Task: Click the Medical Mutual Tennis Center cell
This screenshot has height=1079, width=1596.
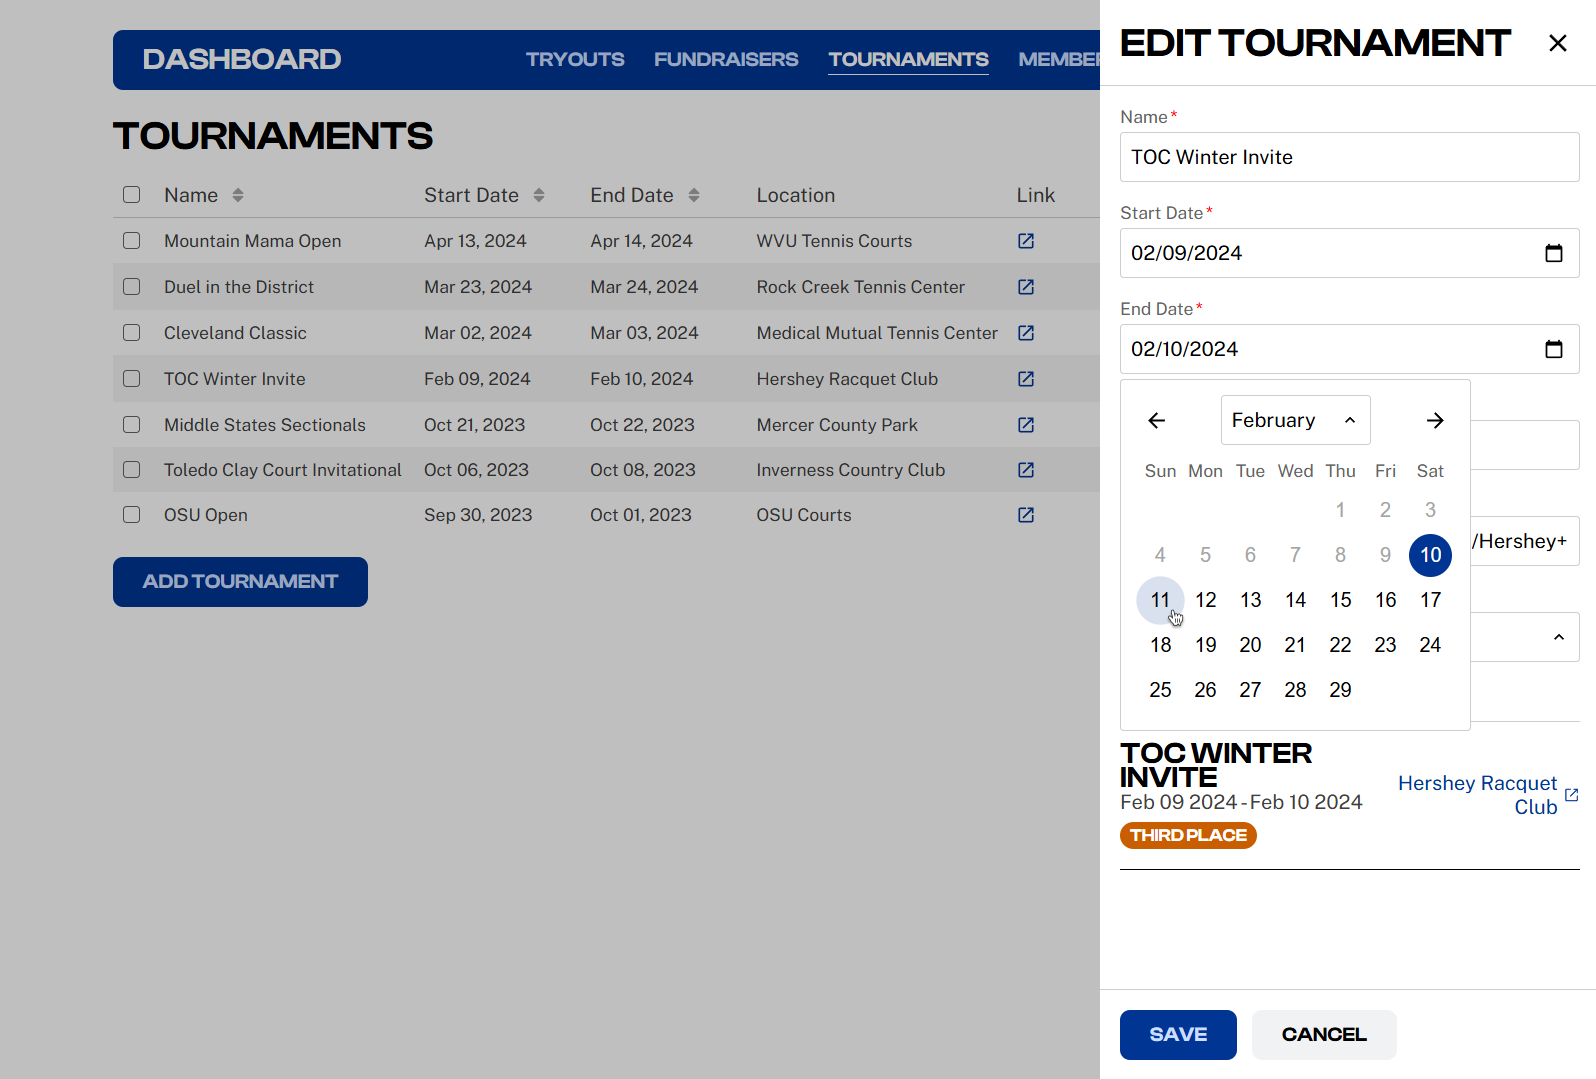Action: coord(877,333)
